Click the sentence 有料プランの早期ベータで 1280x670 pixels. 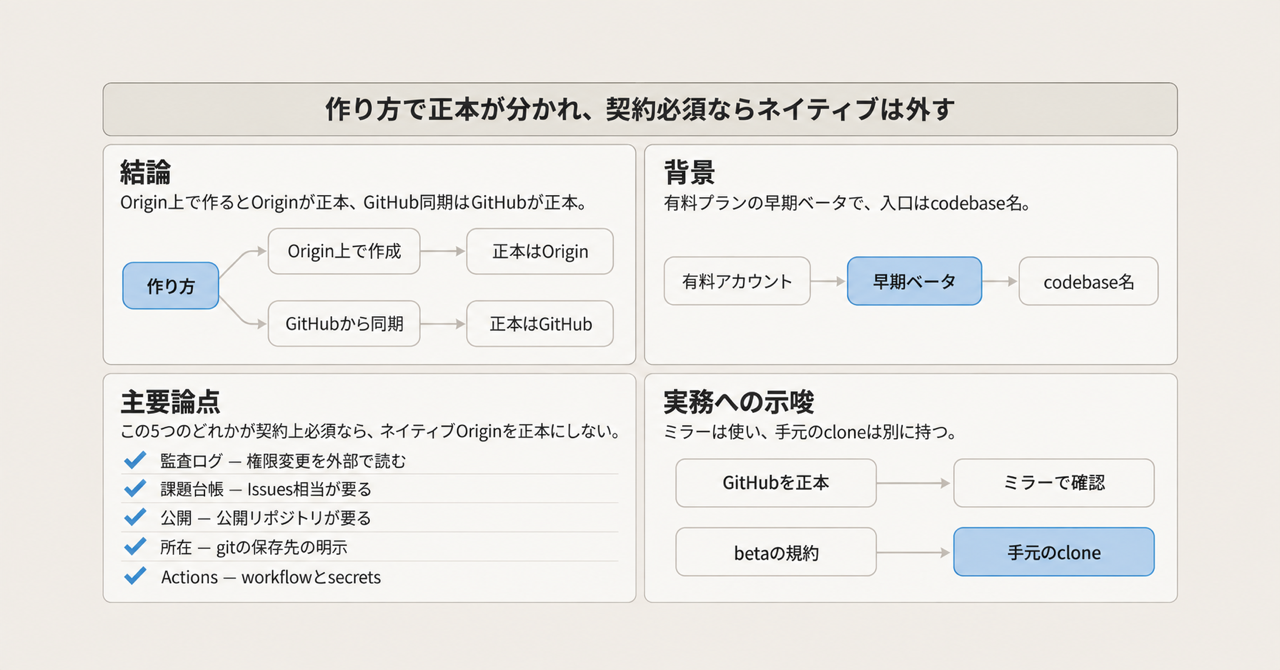pyautogui.click(x=847, y=203)
